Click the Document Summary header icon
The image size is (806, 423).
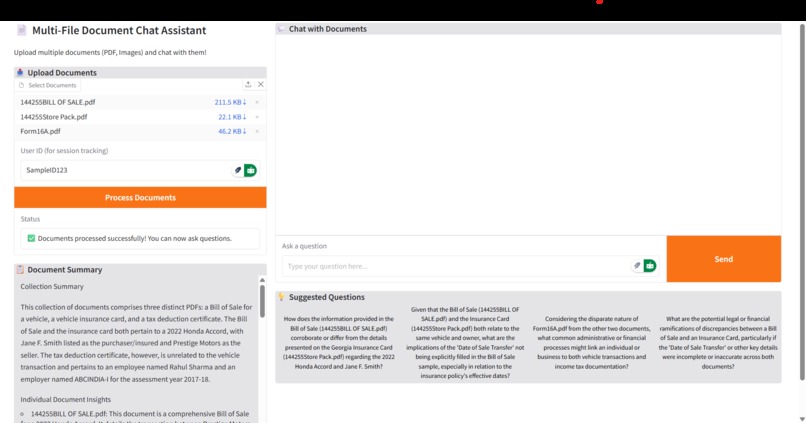coord(20,269)
